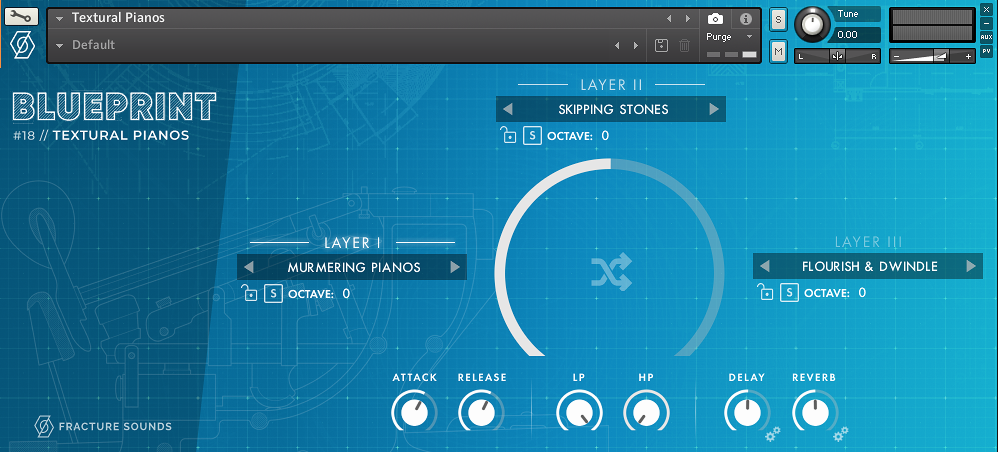Adjust the Delay amount knob
The image size is (998, 452).
point(747,413)
